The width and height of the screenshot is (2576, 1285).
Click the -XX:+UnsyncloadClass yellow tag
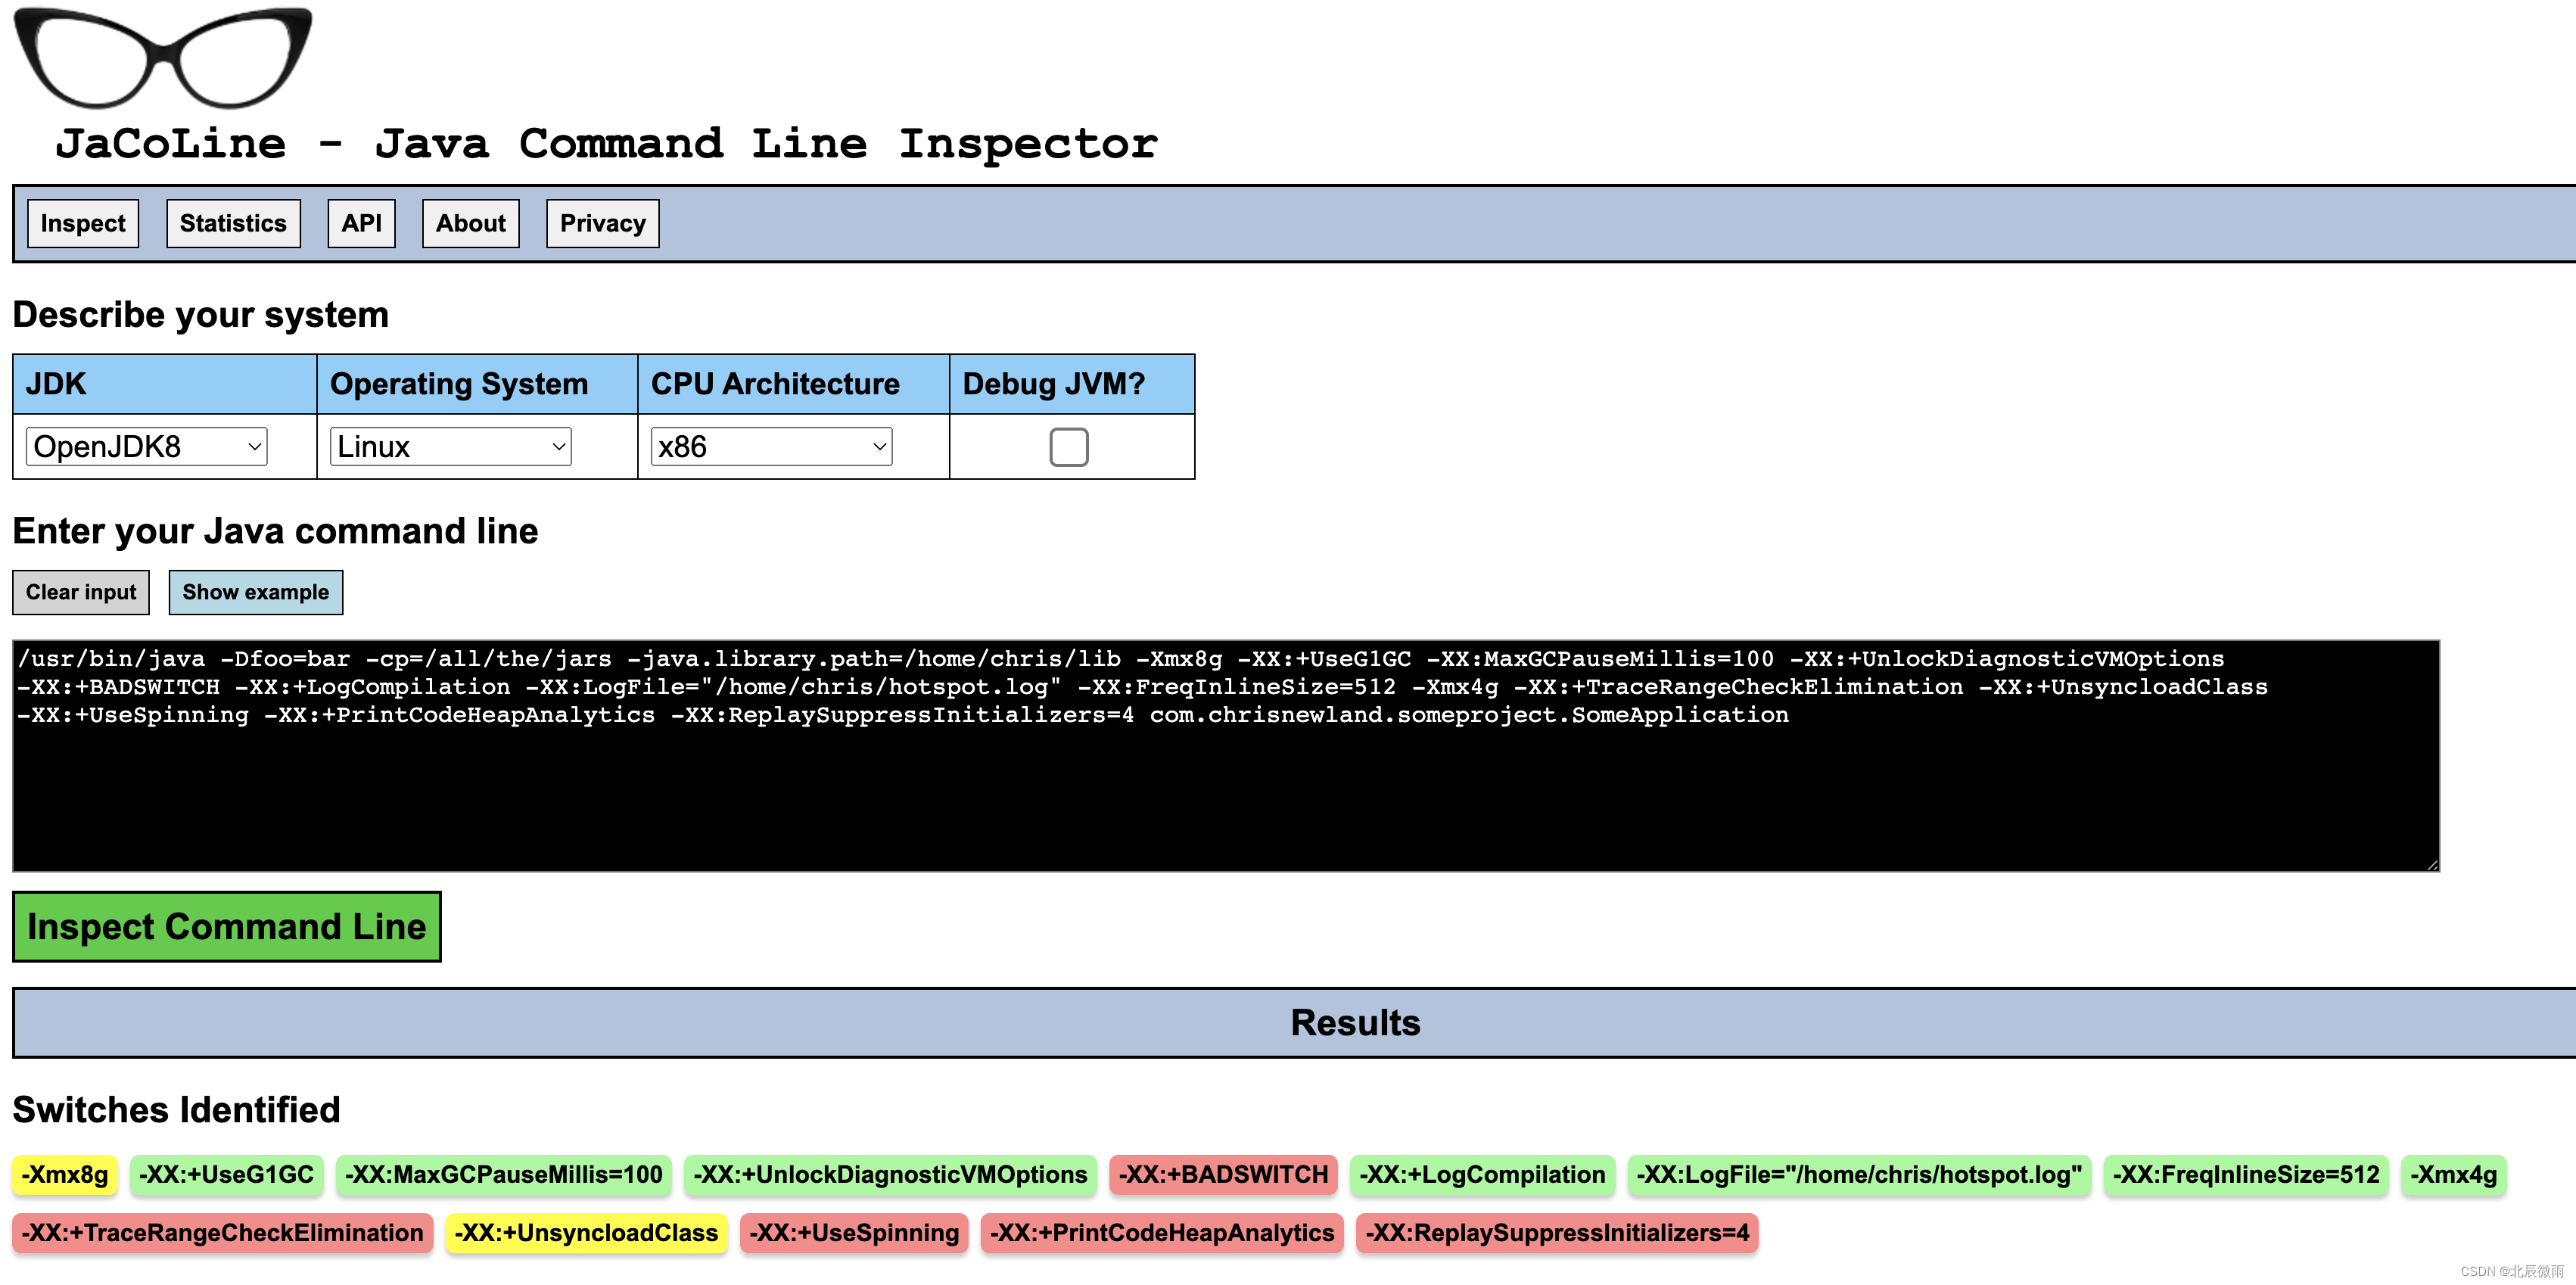coord(586,1232)
